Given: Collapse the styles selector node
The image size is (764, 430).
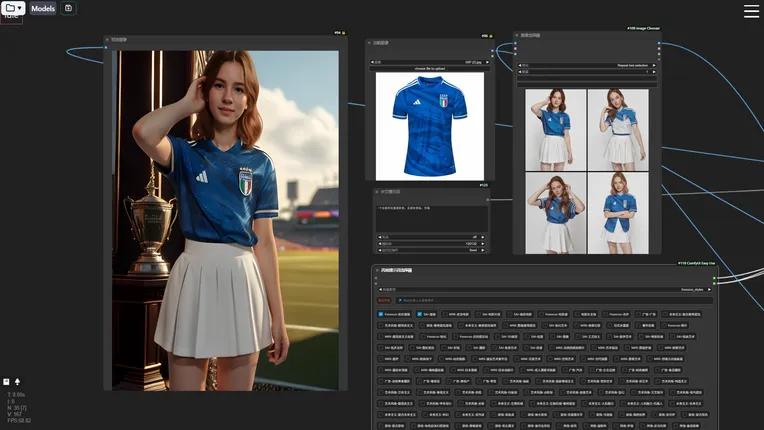Looking at the screenshot, I should 378,270.
